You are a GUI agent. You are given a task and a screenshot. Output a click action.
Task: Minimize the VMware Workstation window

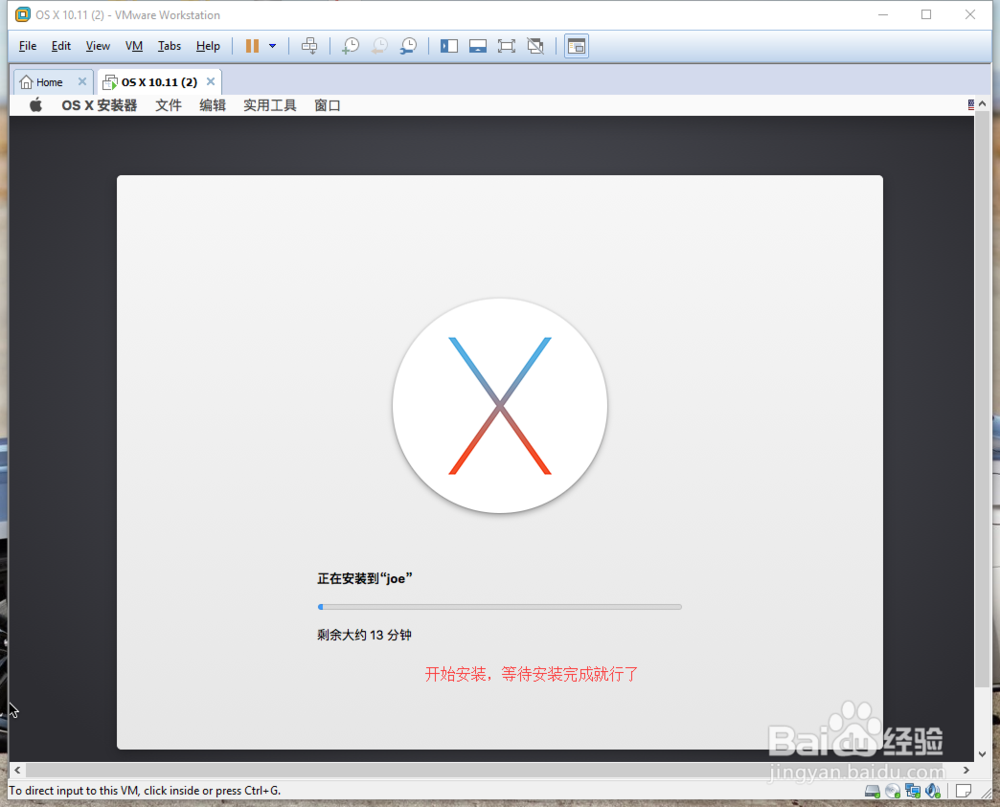point(883,14)
